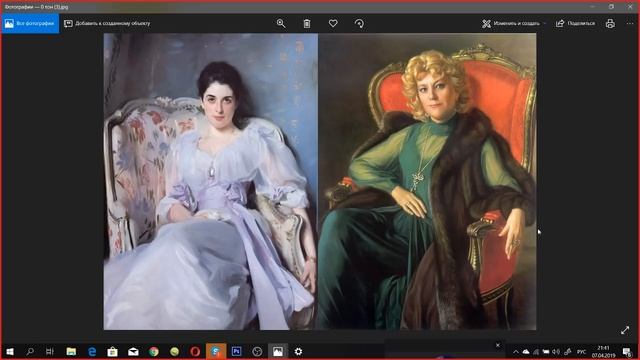This screenshot has width=640, height=360.
Task: Open the 'Изменить и создать' dropdown
Action: (x=514, y=24)
